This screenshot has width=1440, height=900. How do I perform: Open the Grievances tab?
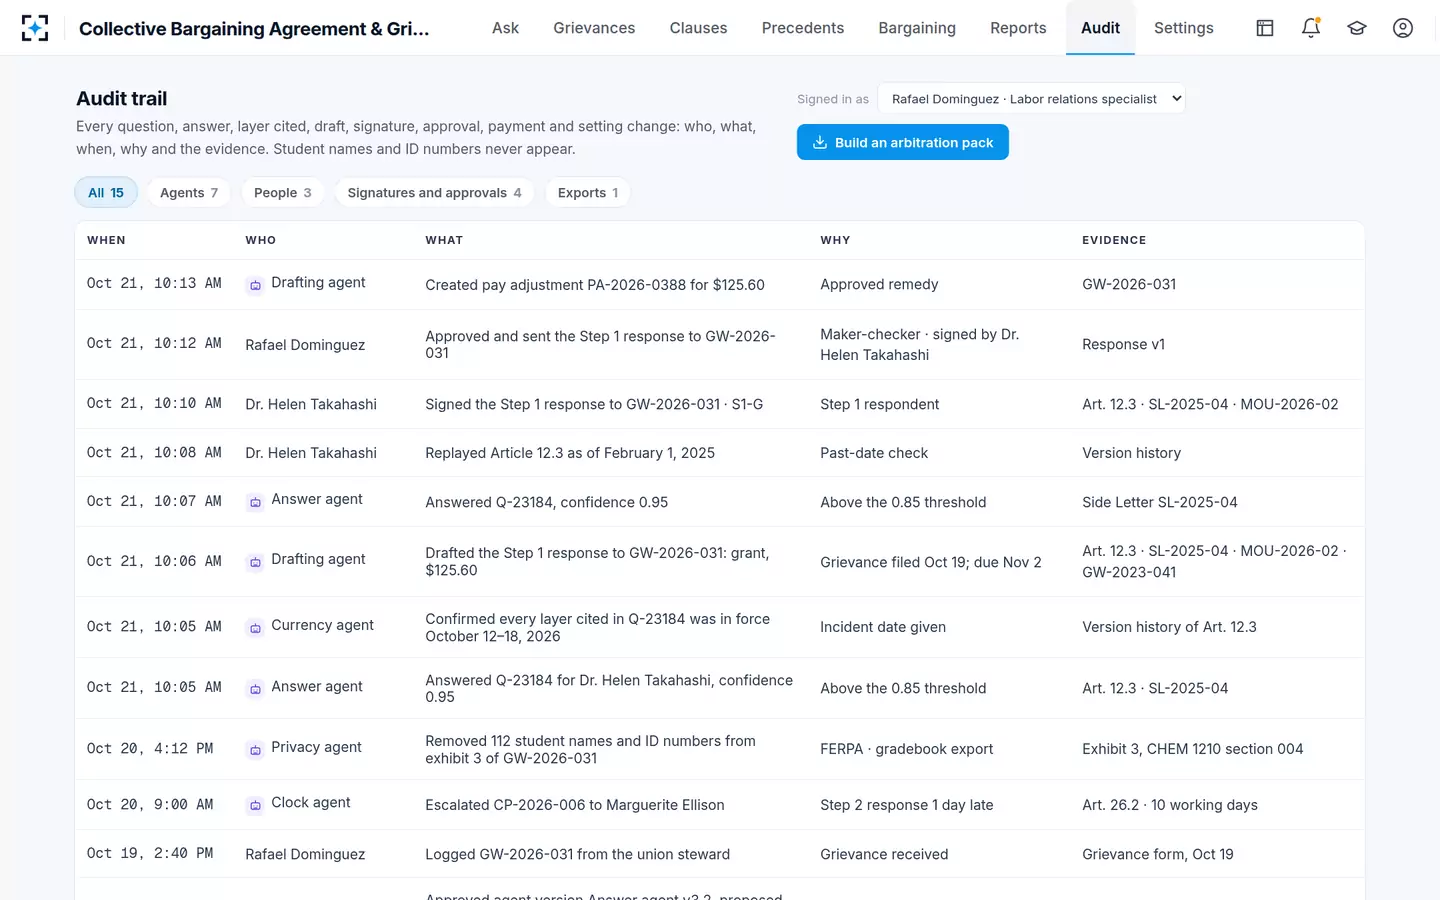coord(594,28)
